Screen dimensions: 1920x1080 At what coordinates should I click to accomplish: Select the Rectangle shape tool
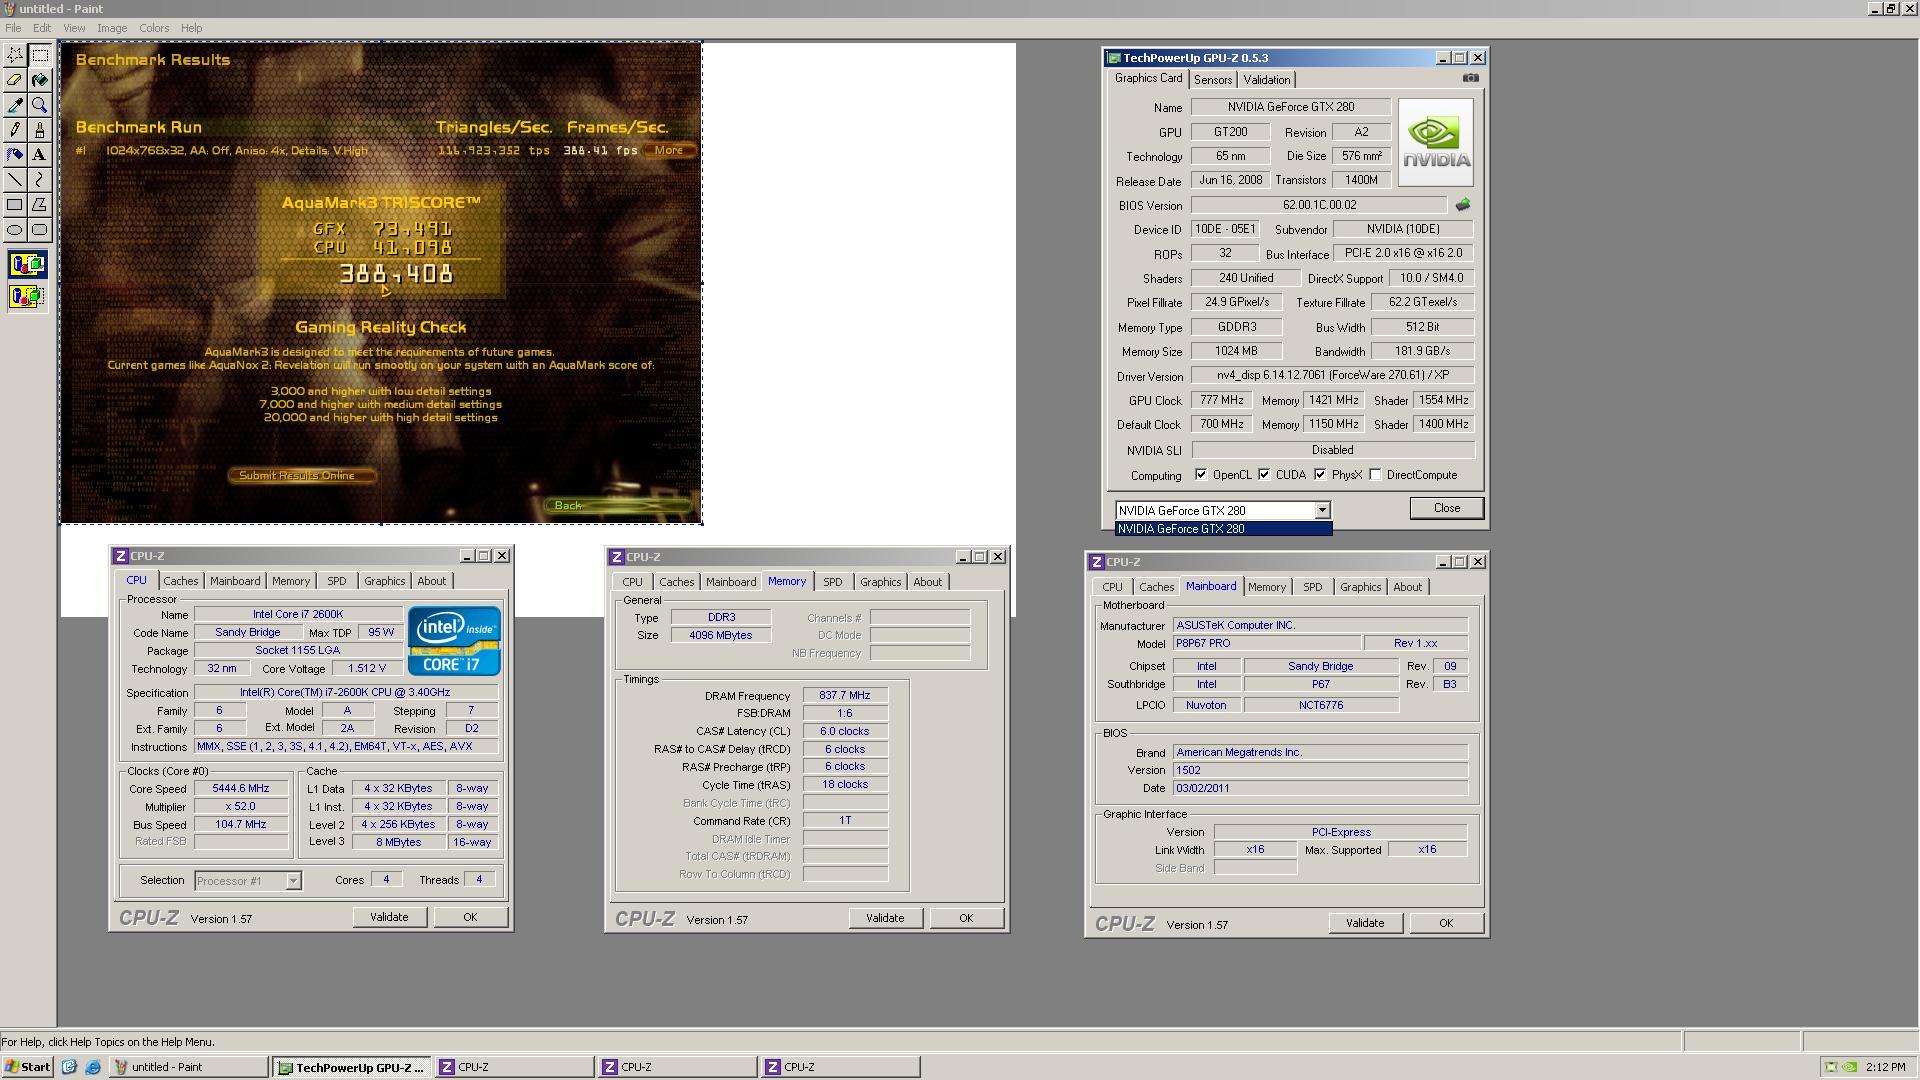15,205
